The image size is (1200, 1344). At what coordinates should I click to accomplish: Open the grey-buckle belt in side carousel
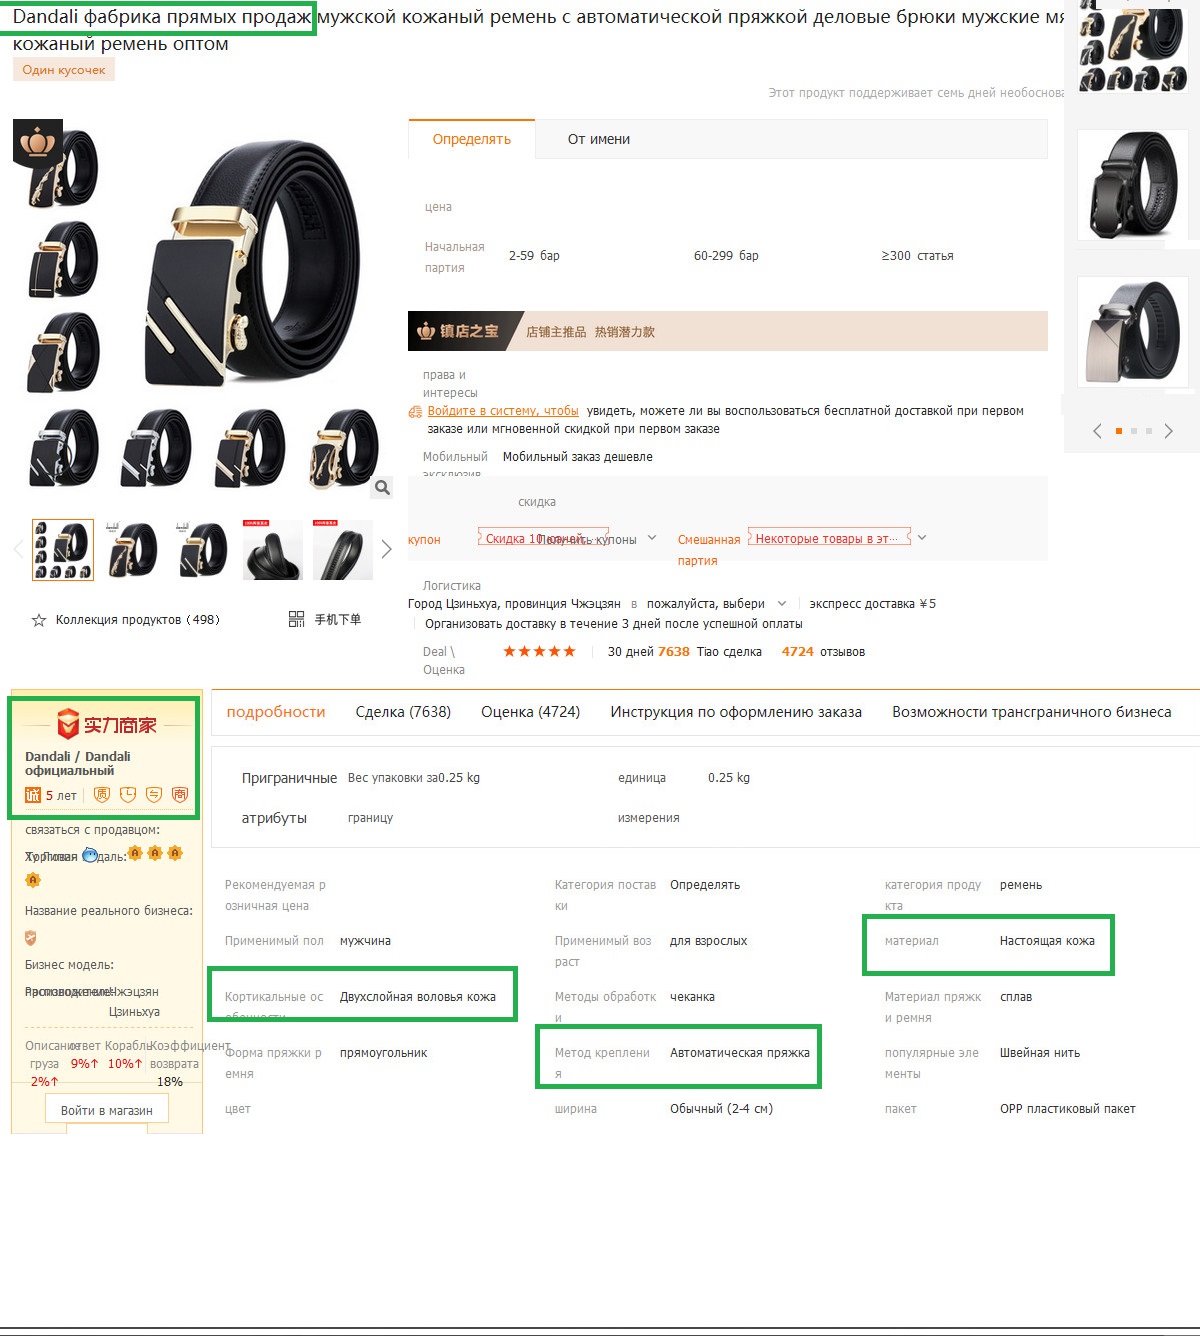(1133, 332)
